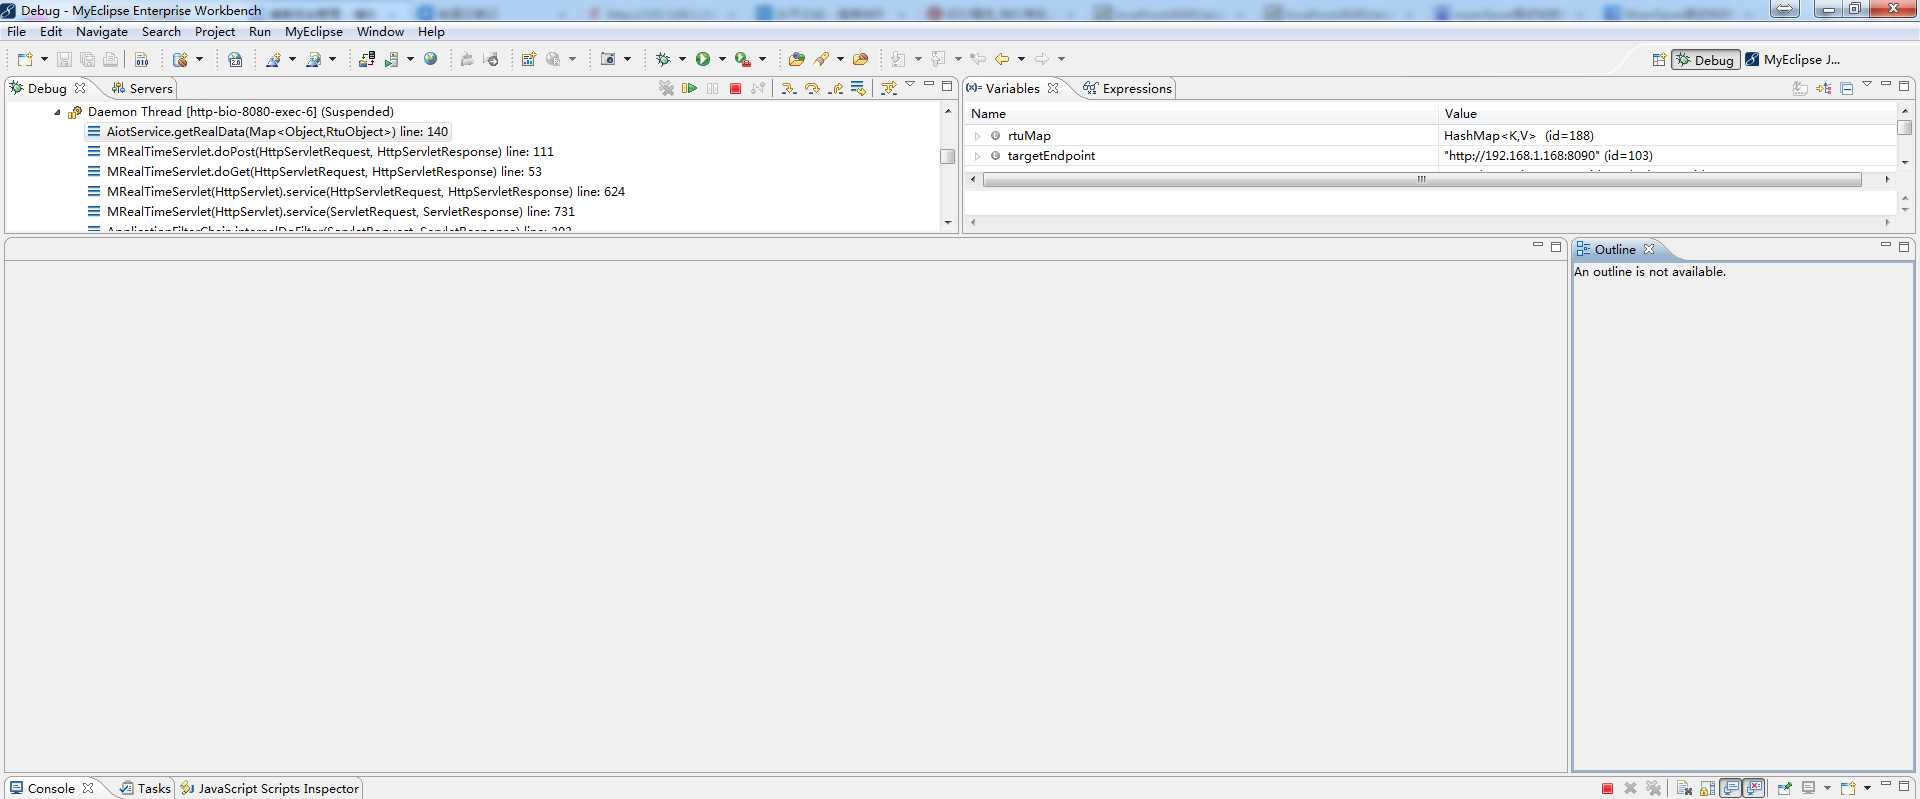This screenshot has width=1920, height=799.
Task: Select MRealTimeServlet.doPost stack frame line 111
Action: tap(320, 152)
